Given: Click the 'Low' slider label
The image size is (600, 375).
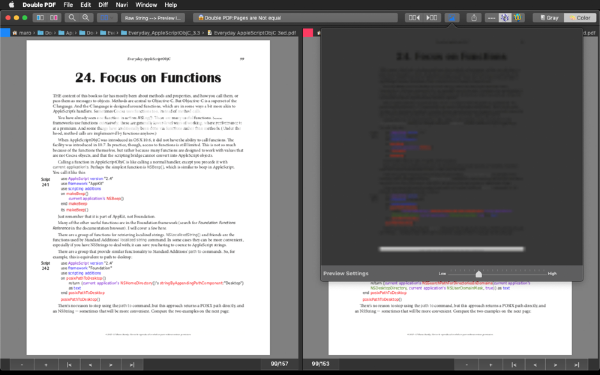Looking at the screenshot, I should (442, 274).
